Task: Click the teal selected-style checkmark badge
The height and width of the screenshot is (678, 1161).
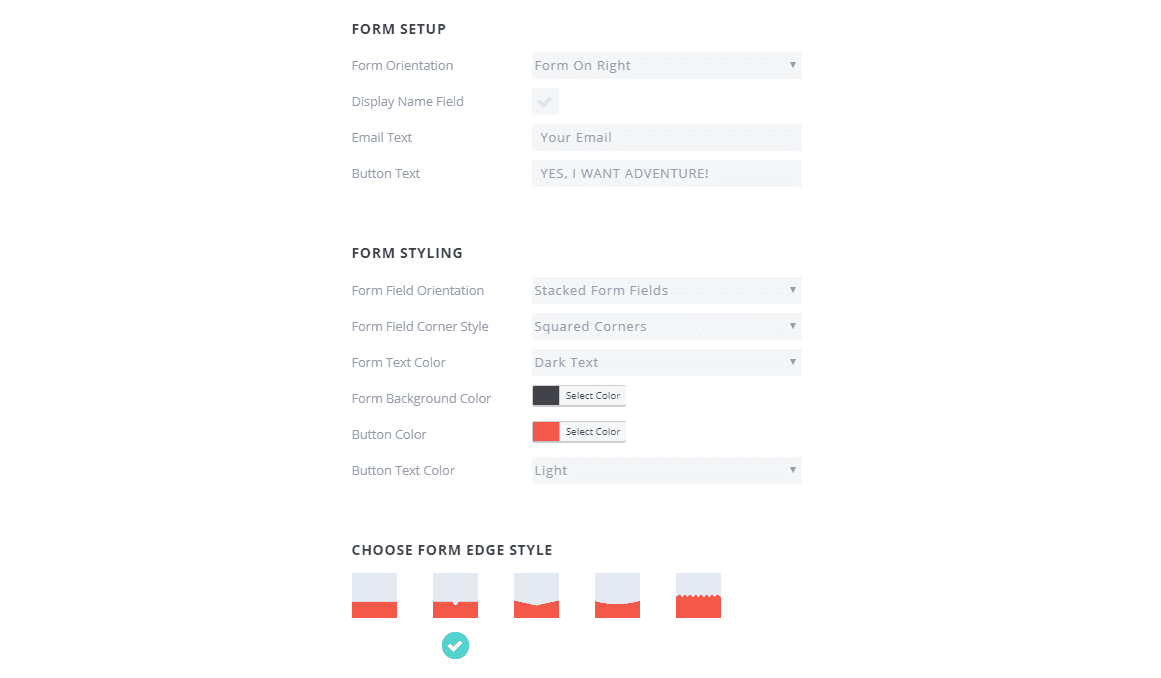Action: 455,646
